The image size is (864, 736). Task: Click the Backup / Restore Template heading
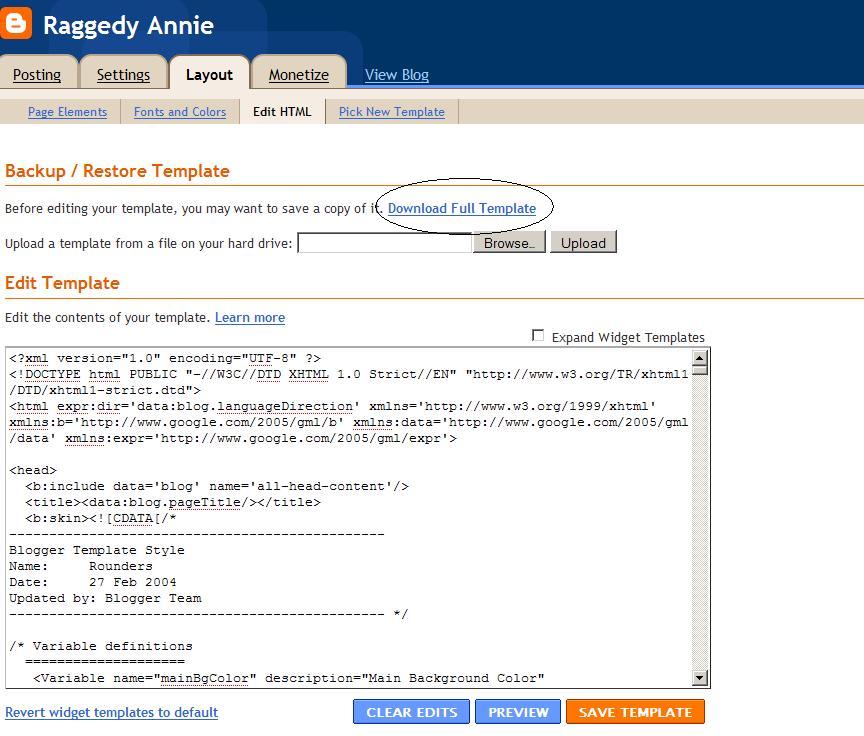[117, 171]
